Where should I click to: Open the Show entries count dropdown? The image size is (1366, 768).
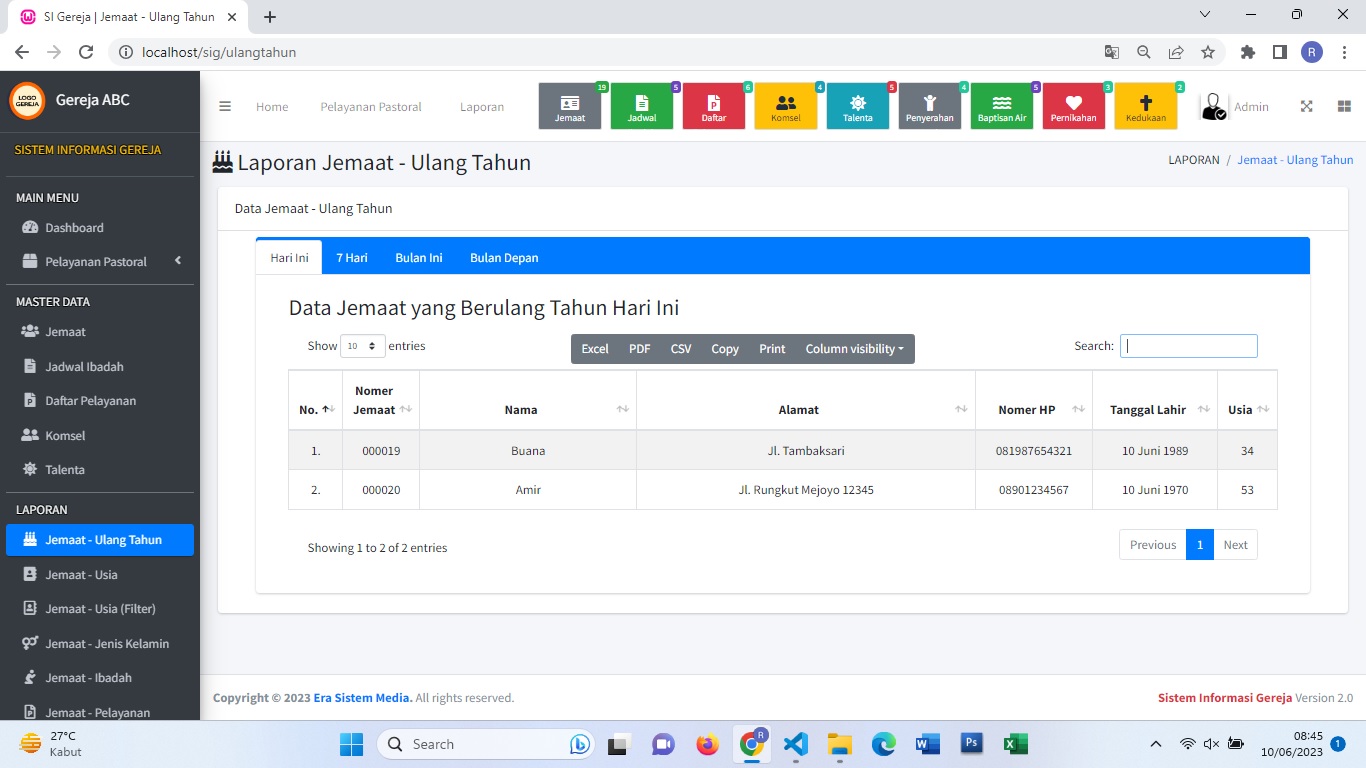[362, 346]
